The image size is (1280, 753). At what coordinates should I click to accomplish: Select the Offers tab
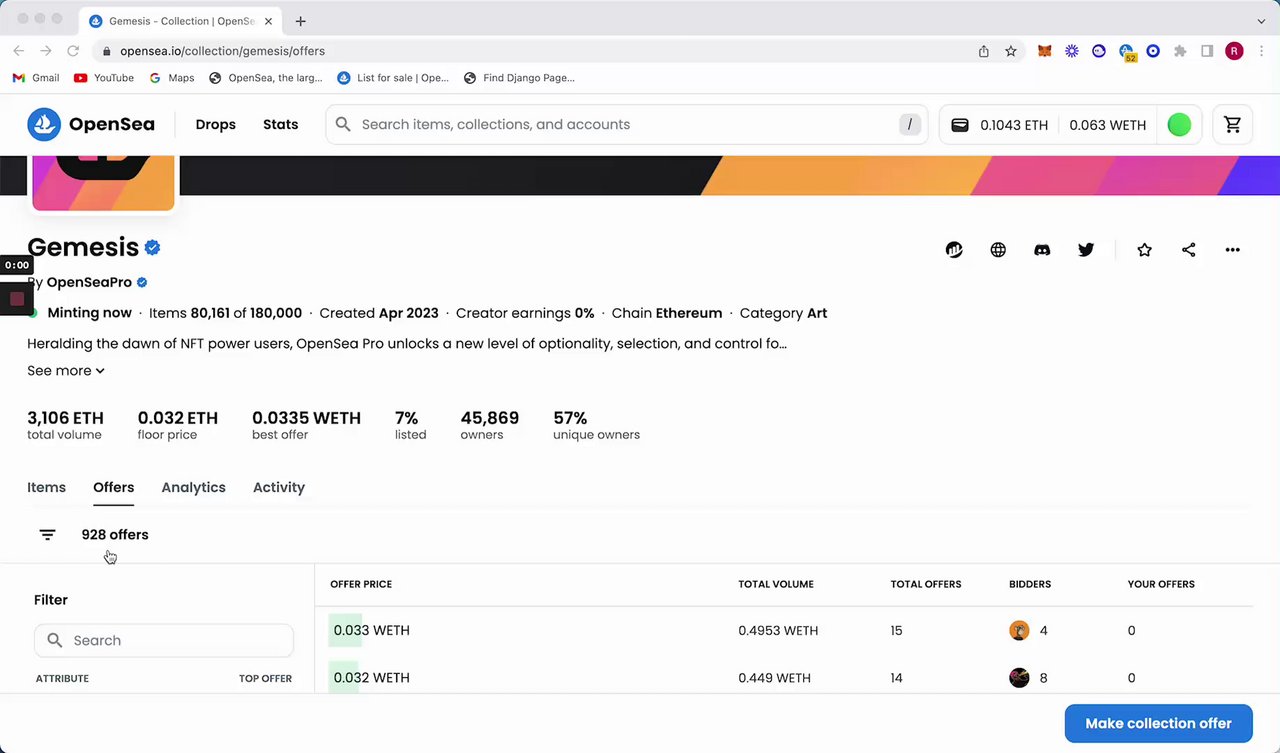pos(113,487)
